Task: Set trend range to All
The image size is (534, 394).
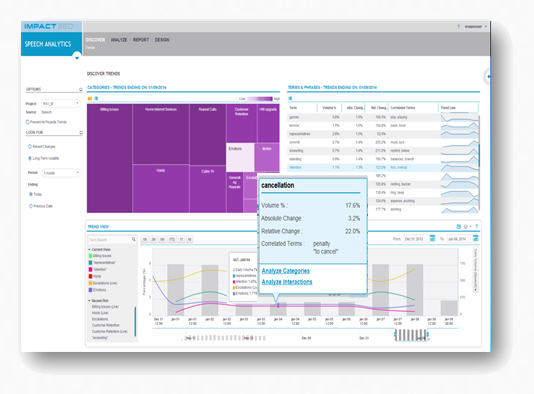Action: pos(189,239)
